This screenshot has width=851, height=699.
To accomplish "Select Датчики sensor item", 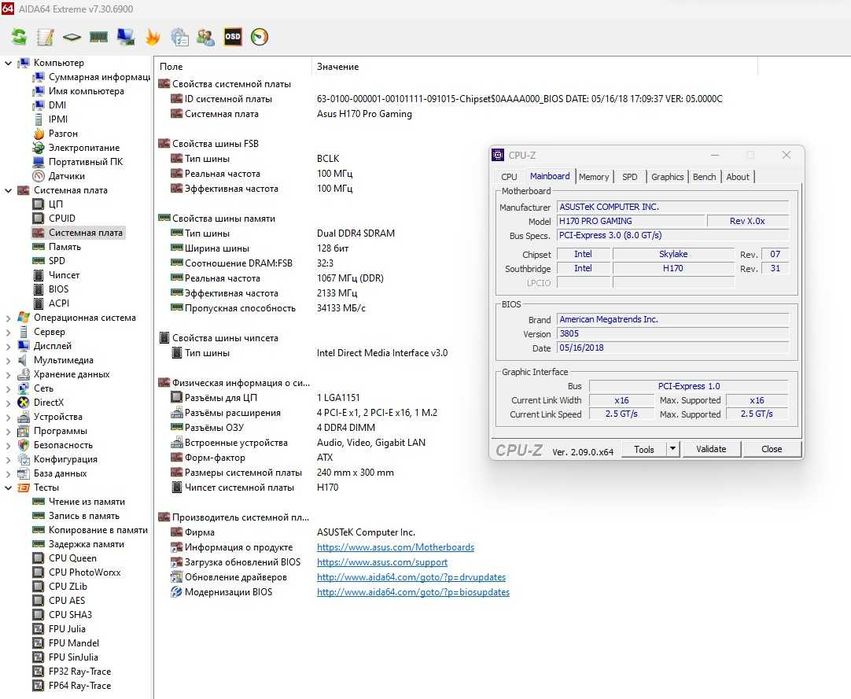I will (x=67, y=176).
